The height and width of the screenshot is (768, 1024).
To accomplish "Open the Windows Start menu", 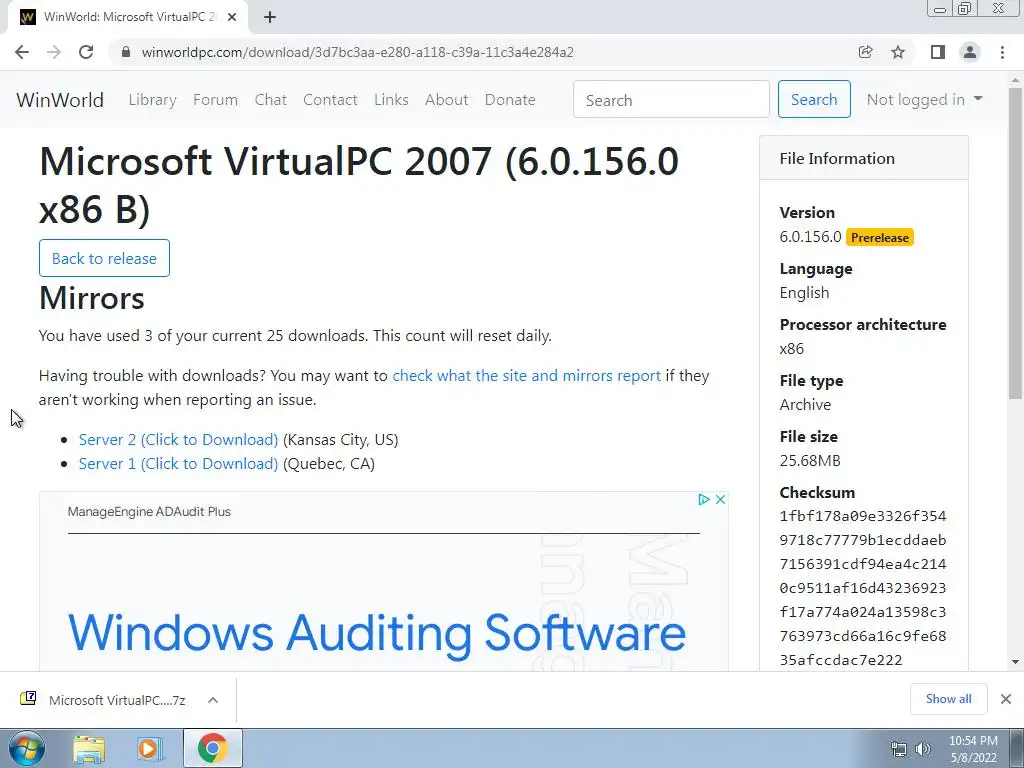I will pyautogui.click(x=26, y=748).
